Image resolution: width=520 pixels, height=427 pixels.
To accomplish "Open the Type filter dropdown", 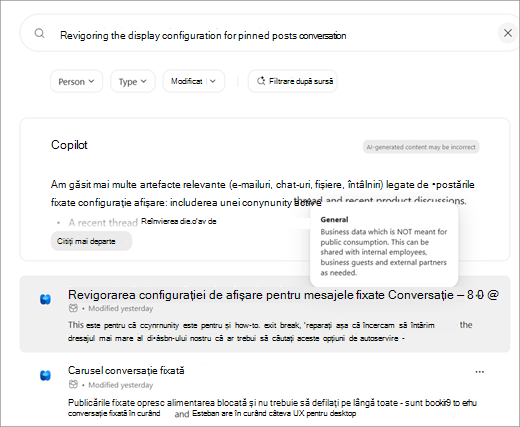I will 133,81.
